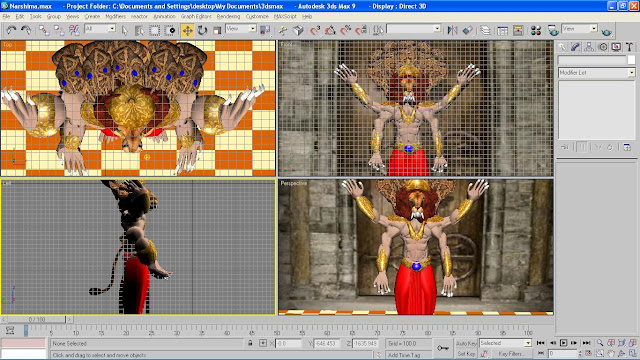Click Quick Render teapot icon
The height and width of the screenshot is (360, 640).
[607, 31]
